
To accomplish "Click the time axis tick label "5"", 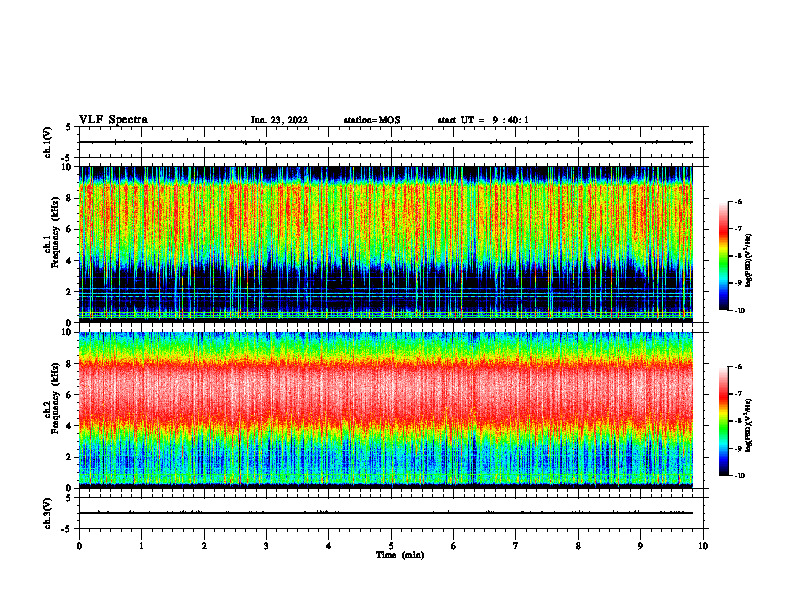I will pyautogui.click(x=391, y=546).
